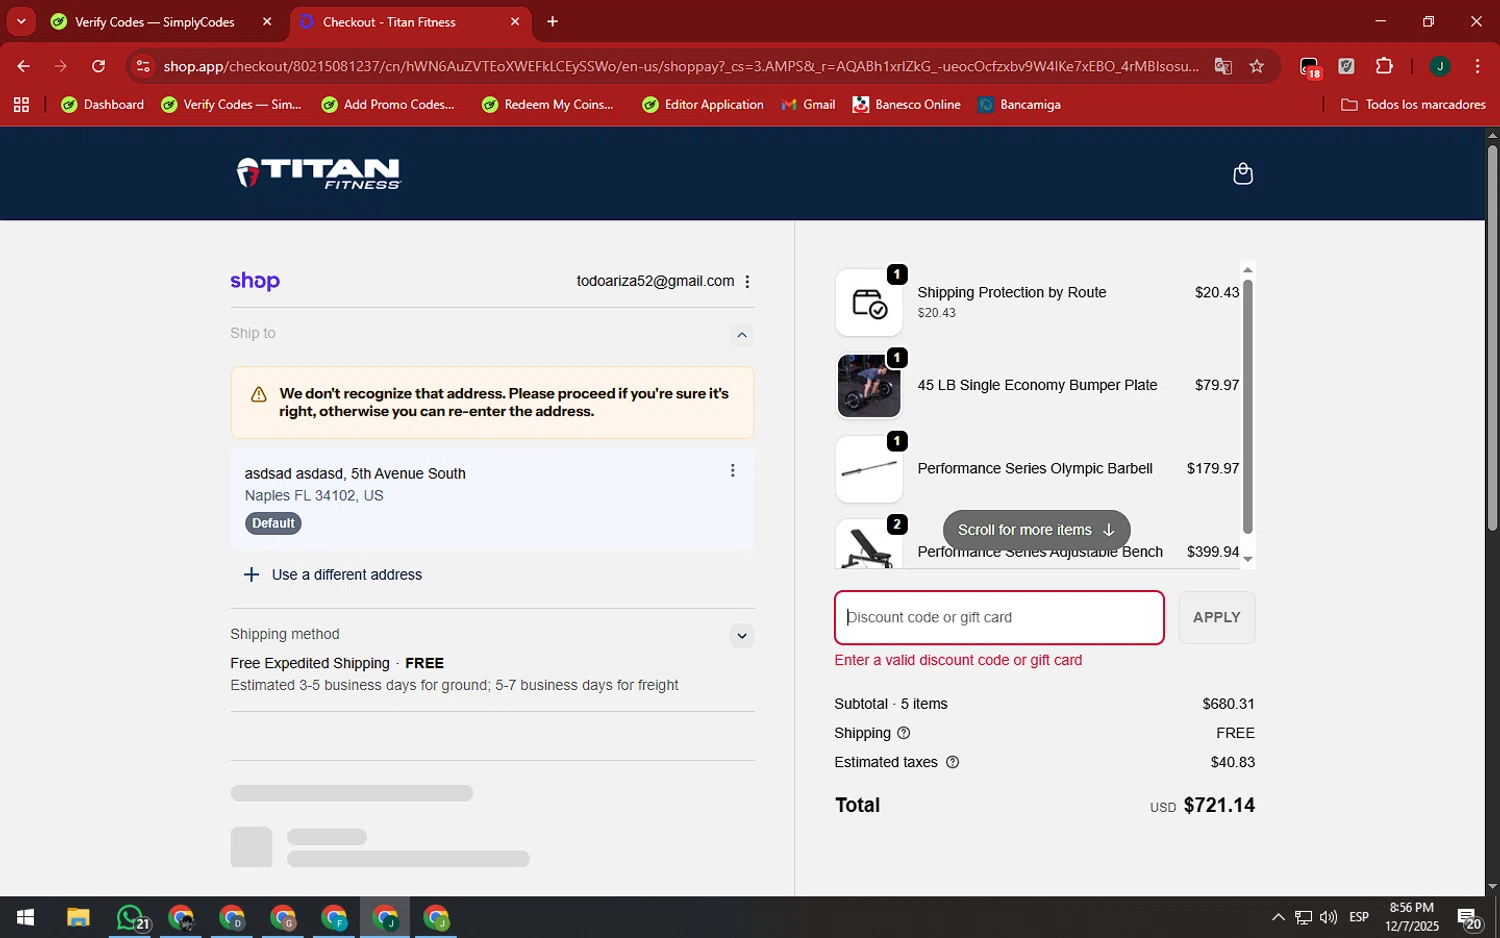Screen dimensions: 1500x938
Task: Open the Chrome three-dot menu
Action: click(x=1477, y=66)
